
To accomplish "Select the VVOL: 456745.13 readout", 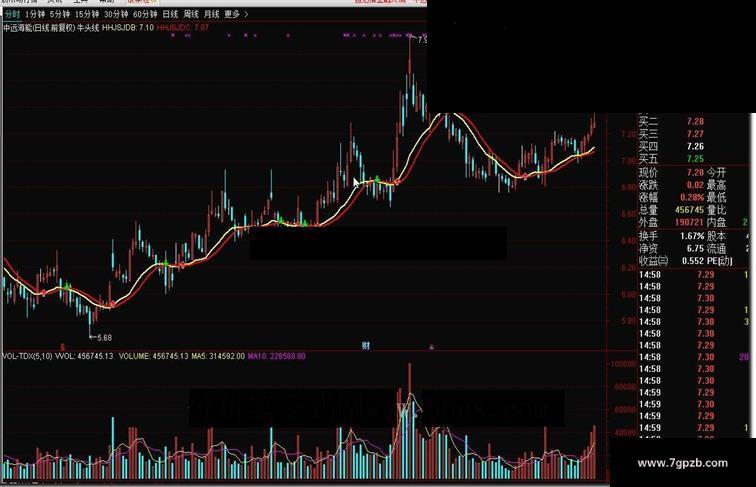I will pyautogui.click(x=84, y=356).
